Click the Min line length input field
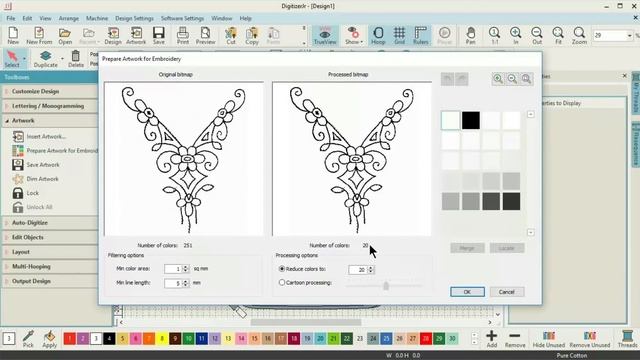The width and height of the screenshot is (640, 360). (173, 283)
